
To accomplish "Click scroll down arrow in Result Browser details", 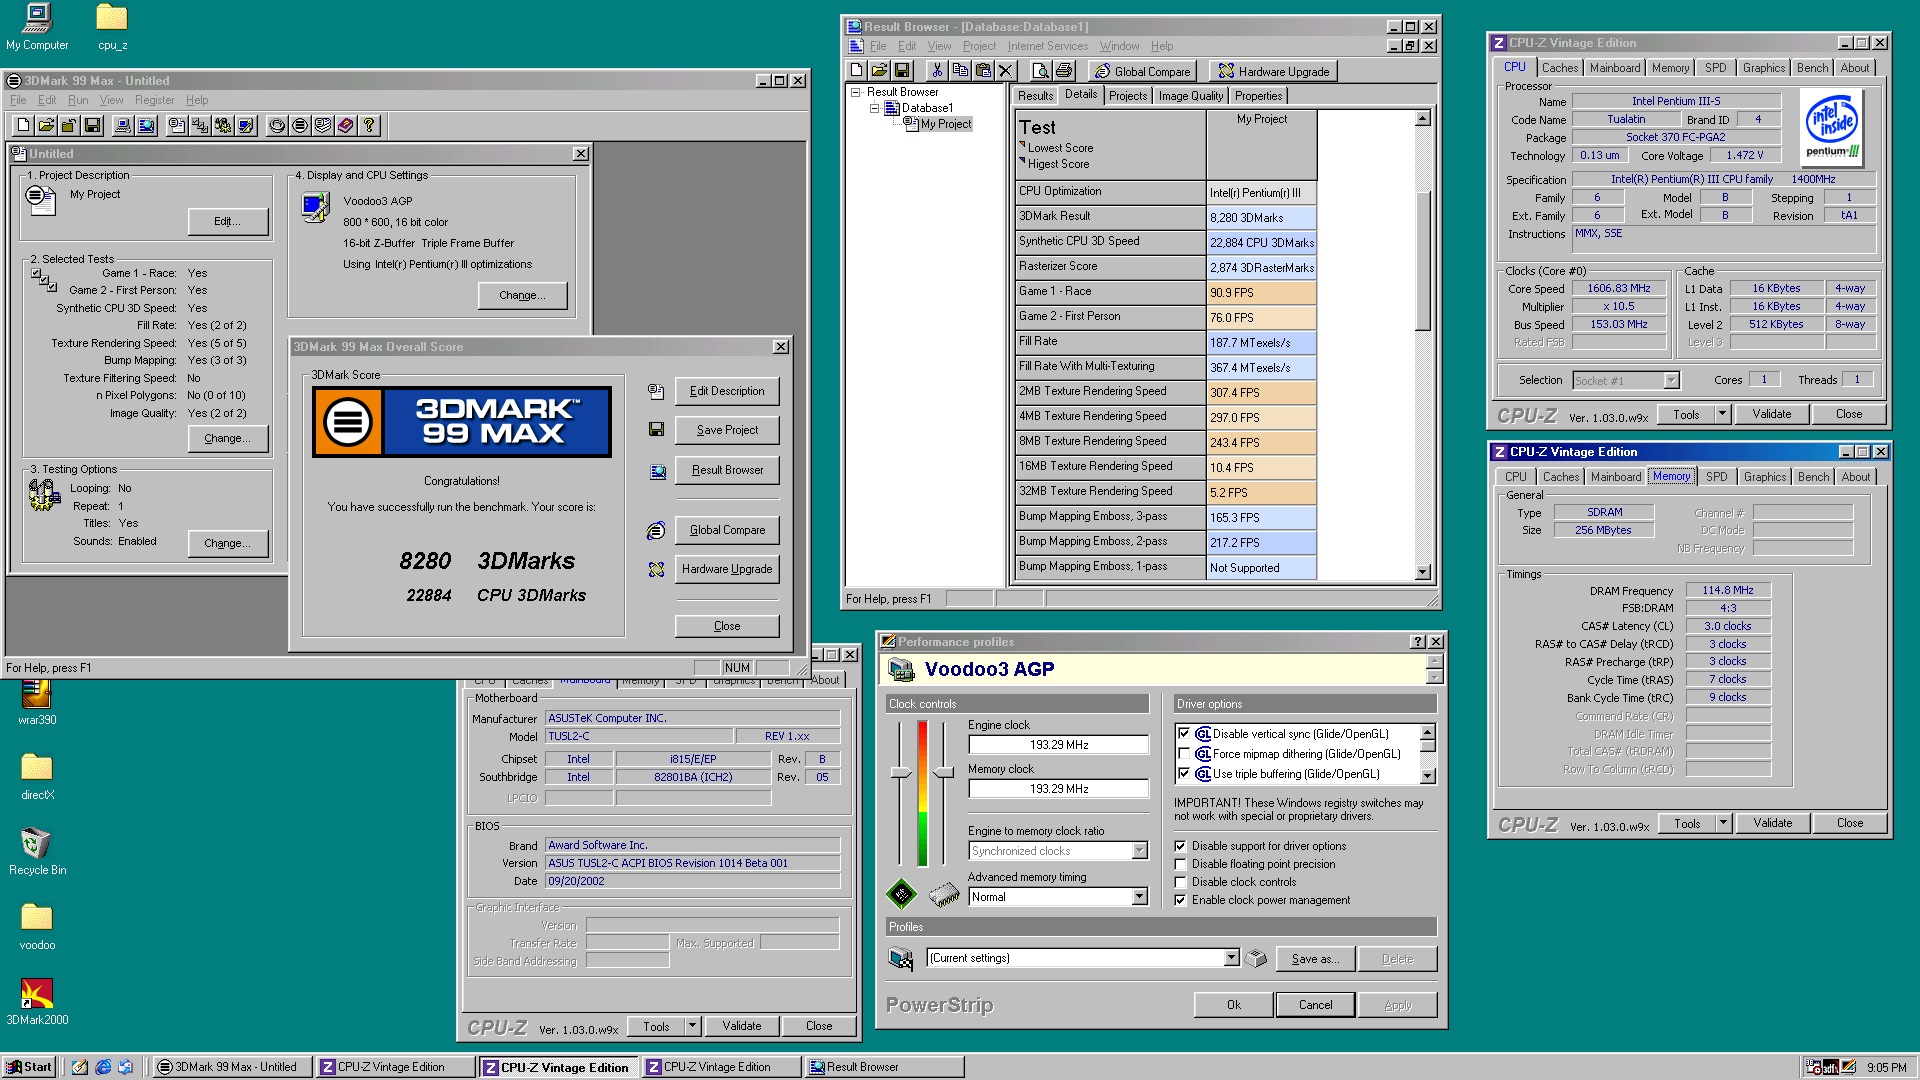I will click(x=1423, y=572).
